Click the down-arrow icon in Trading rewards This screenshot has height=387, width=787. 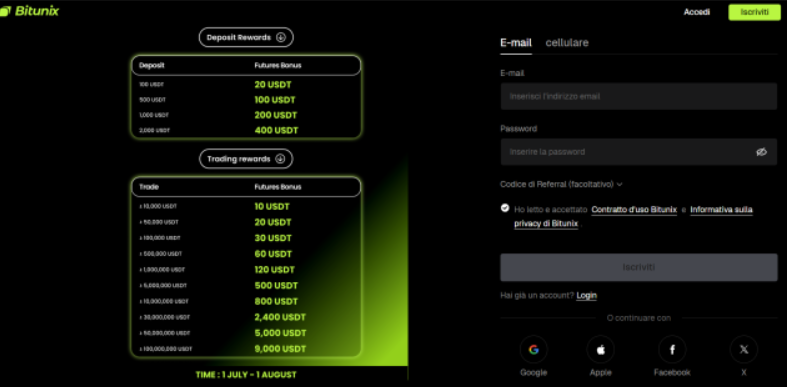[x=280, y=159]
